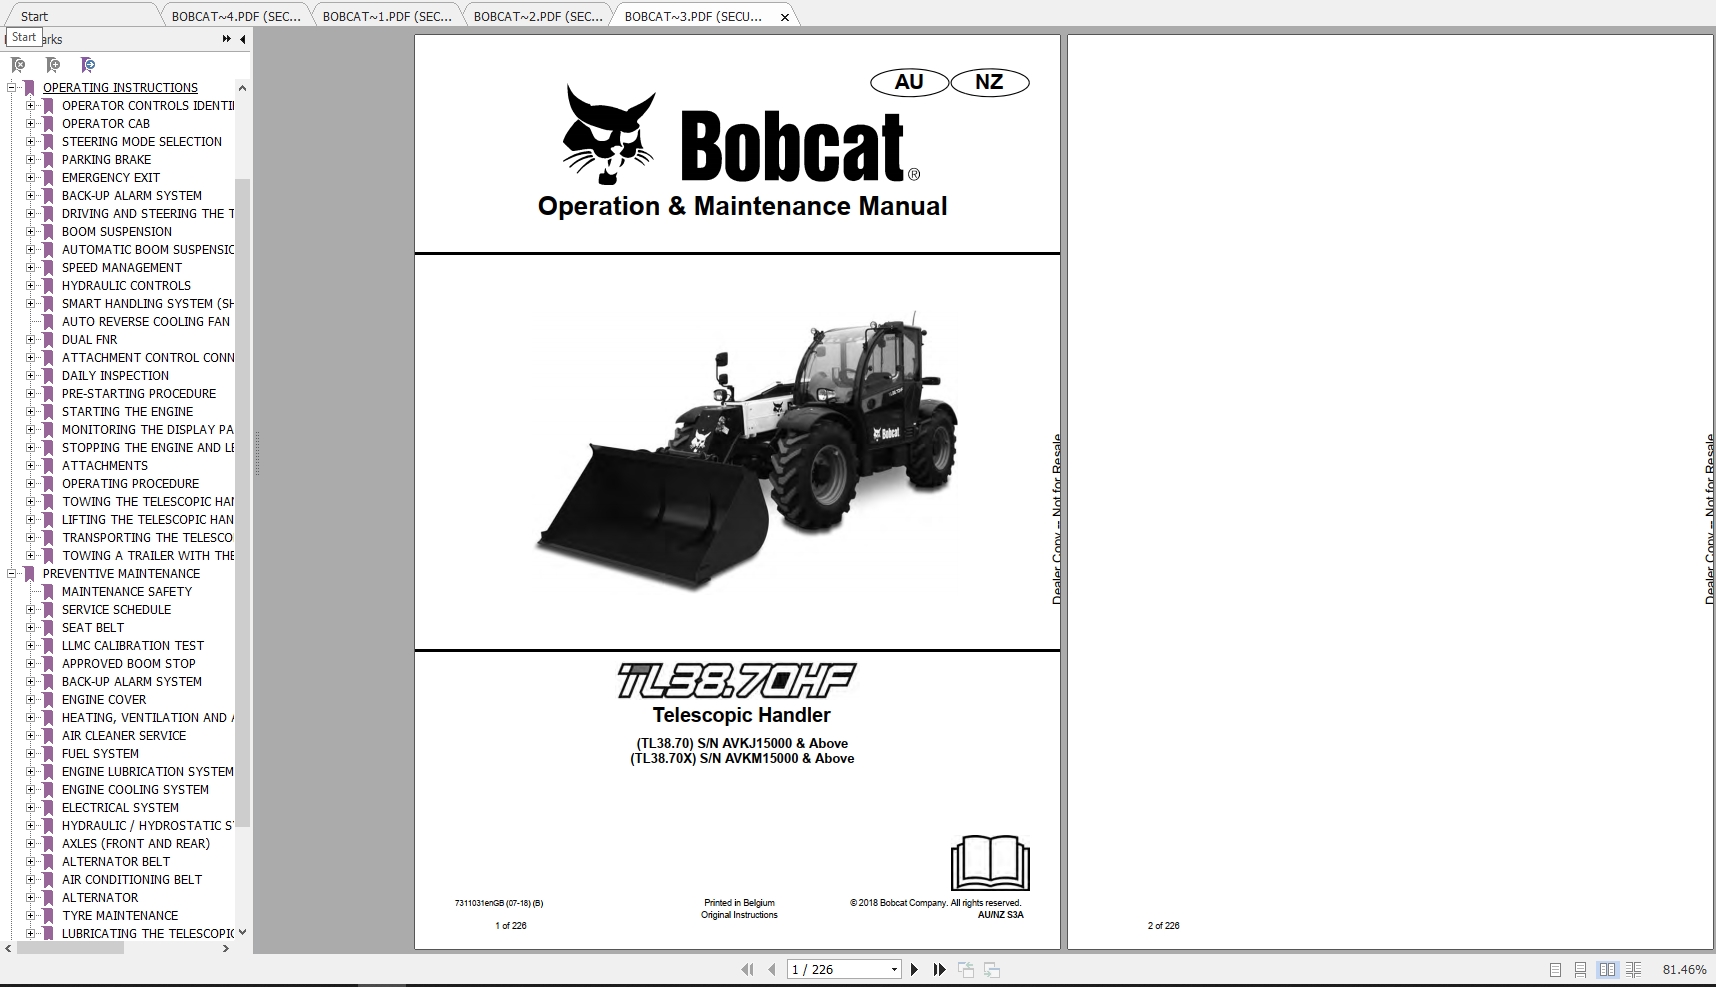The height and width of the screenshot is (987, 1716).
Task: Switch to the BOBCAT~1.PDF tab
Action: pyautogui.click(x=385, y=16)
